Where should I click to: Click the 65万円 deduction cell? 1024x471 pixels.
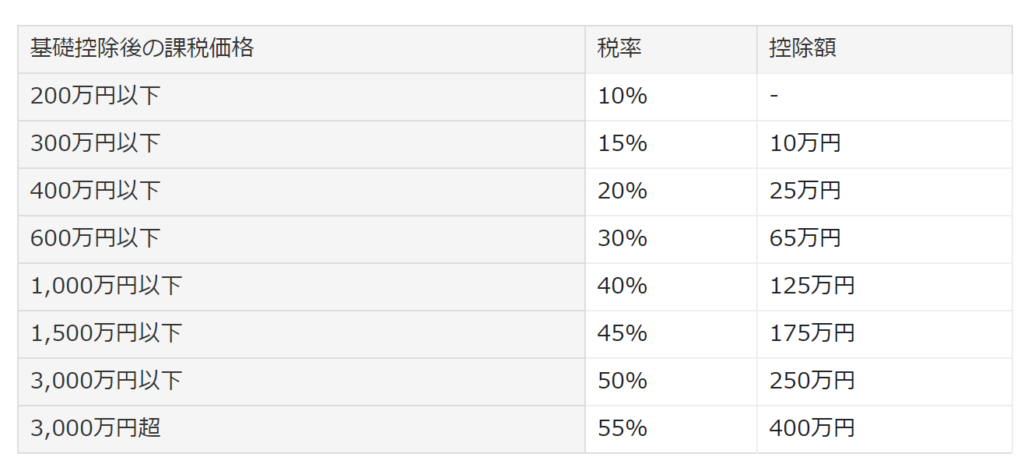884,239
